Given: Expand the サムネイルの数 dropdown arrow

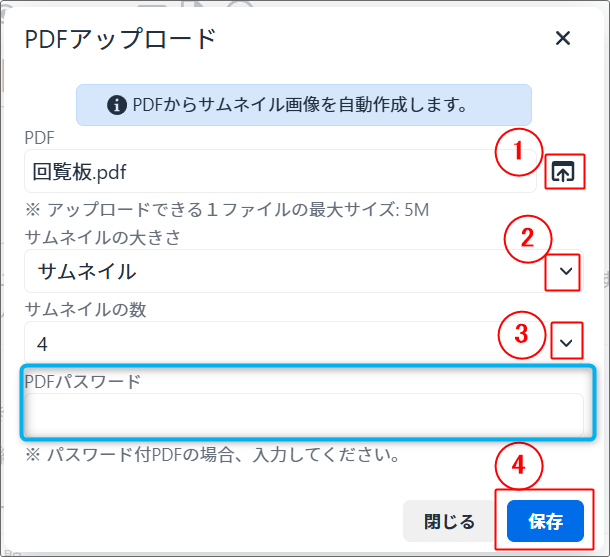Looking at the screenshot, I should [566, 343].
